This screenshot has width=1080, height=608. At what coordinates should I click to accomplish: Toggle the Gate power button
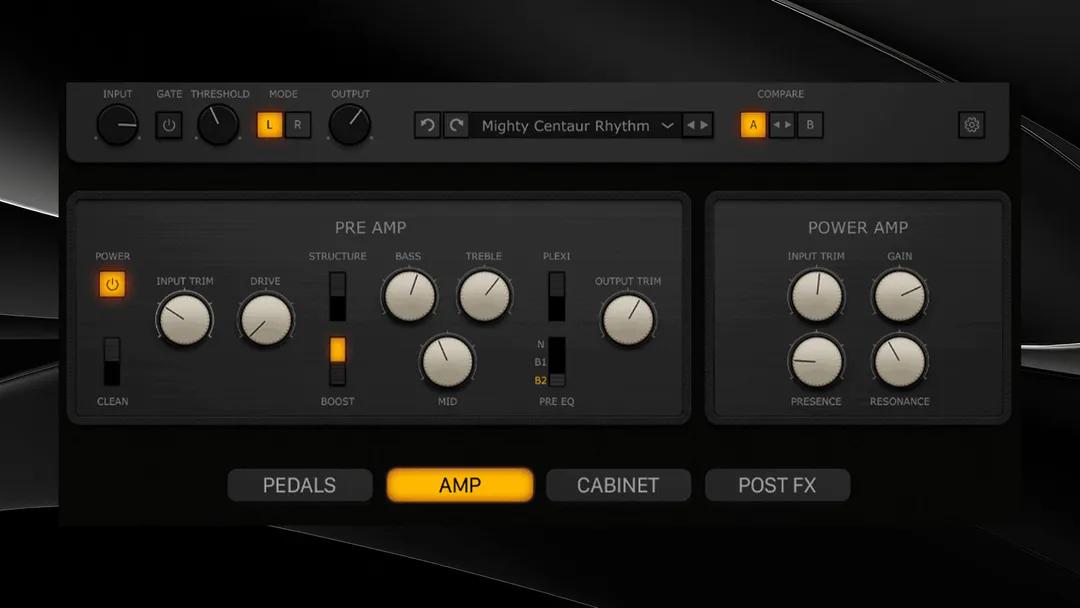169,125
